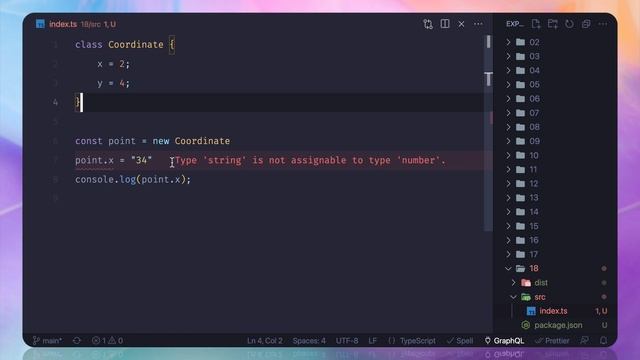Change end of line sequence LF
The image size is (640, 360).
[373, 340]
